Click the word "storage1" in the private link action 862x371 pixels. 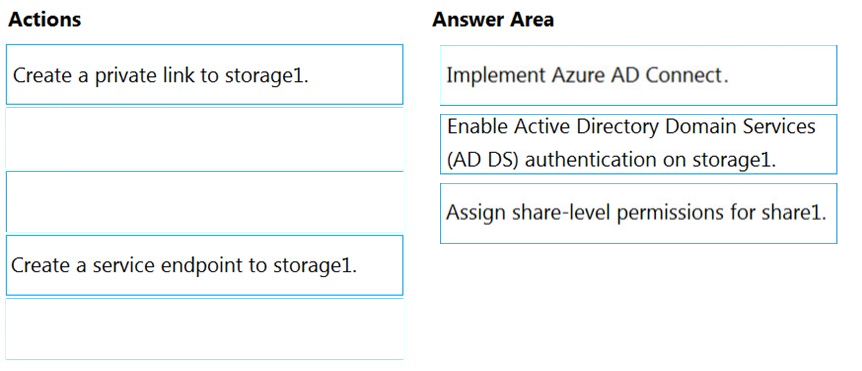[x=264, y=76]
